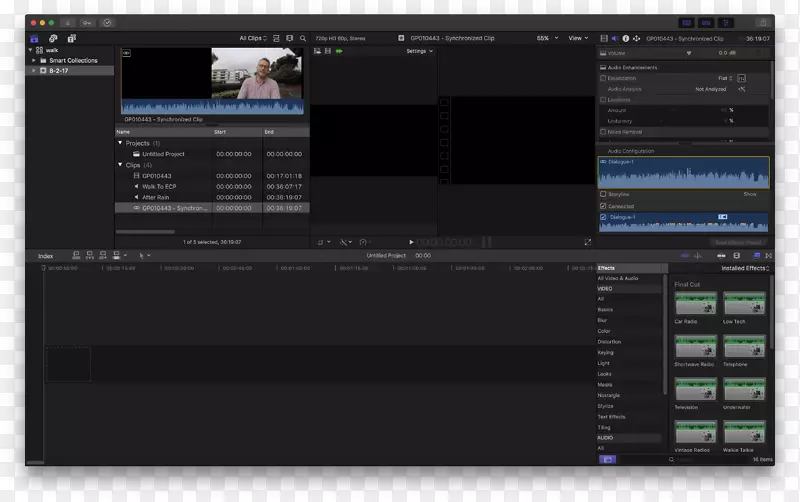800x502 pixels.
Task: Select the Distortion effects category
Action: pyautogui.click(x=609, y=342)
